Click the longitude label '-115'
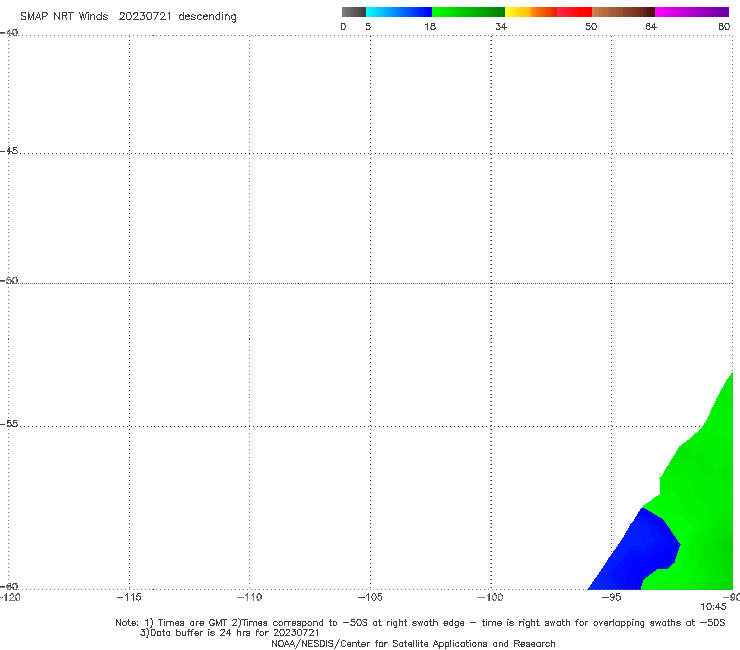This screenshot has width=740, height=650. point(129,597)
